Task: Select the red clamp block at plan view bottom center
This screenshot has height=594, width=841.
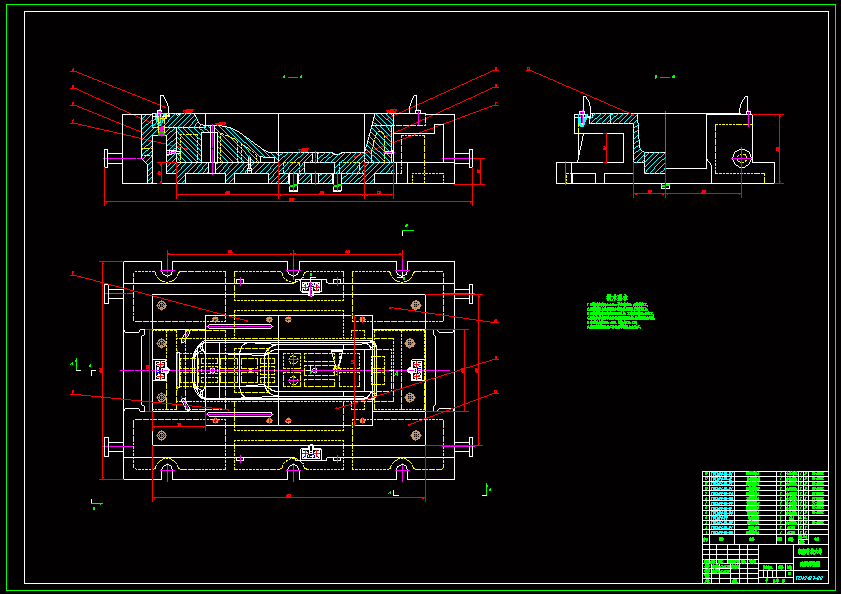Action: [311, 454]
